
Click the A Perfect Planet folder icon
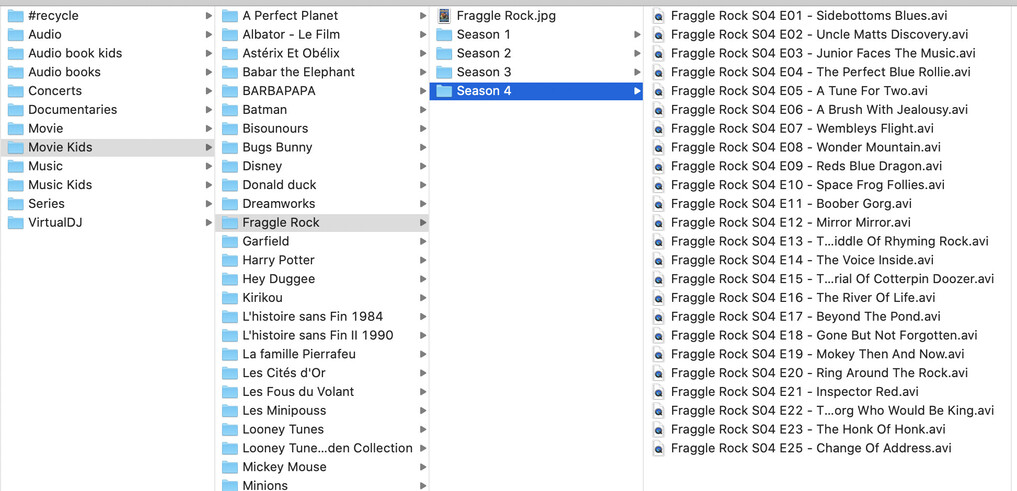[230, 16]
